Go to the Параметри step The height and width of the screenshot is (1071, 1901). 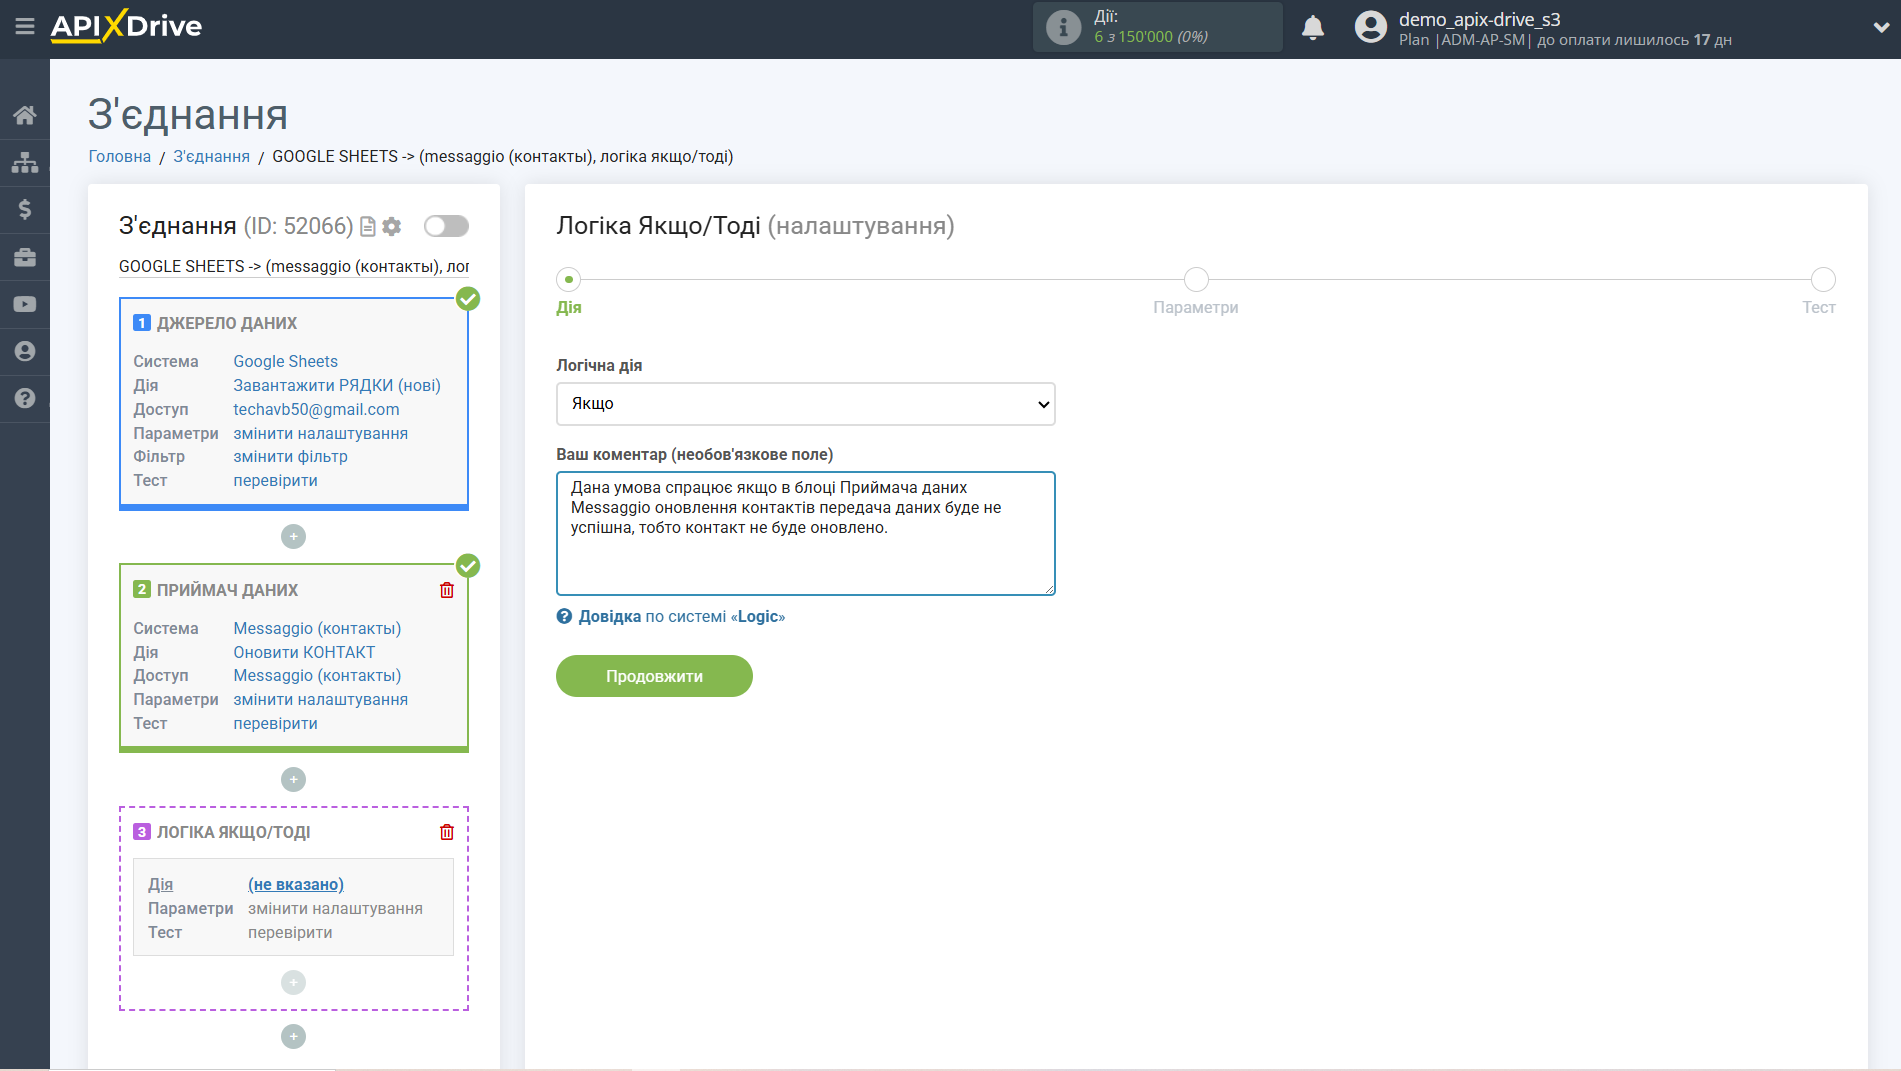click(1195, 280)
